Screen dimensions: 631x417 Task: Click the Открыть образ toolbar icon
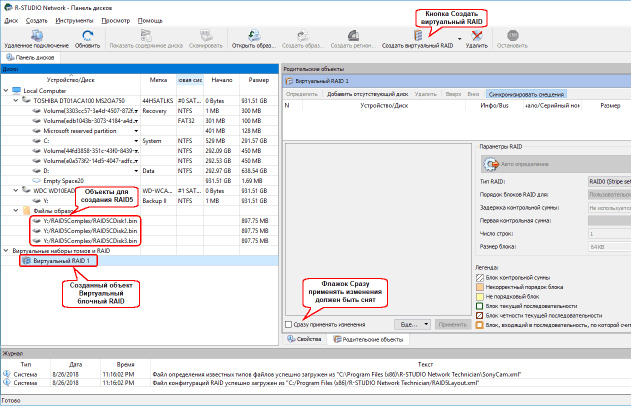pyautogui.click(x=254, y=35)
